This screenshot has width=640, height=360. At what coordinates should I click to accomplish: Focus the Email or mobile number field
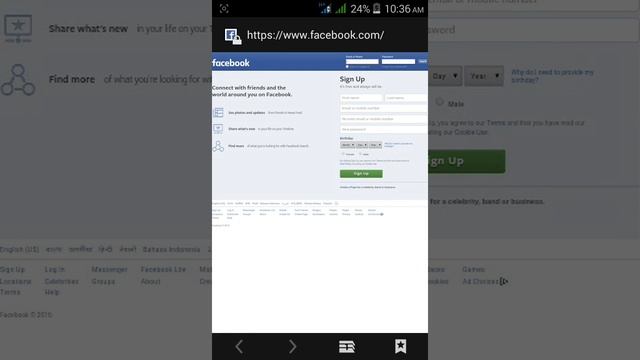pyautogui.click(x=384, y=109)
